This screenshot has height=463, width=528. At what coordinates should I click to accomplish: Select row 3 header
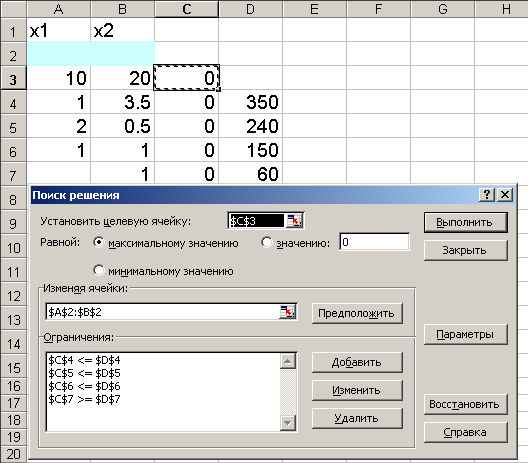13,78
